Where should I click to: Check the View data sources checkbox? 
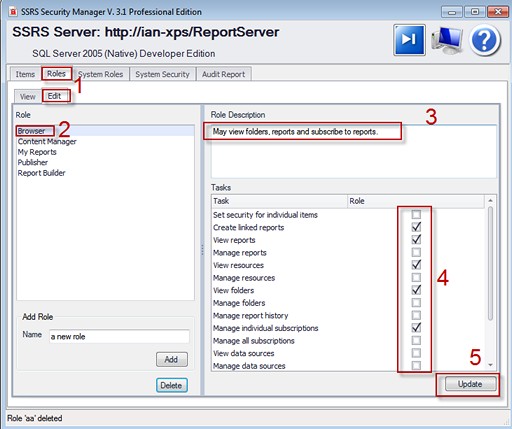(x=416, y=353)
